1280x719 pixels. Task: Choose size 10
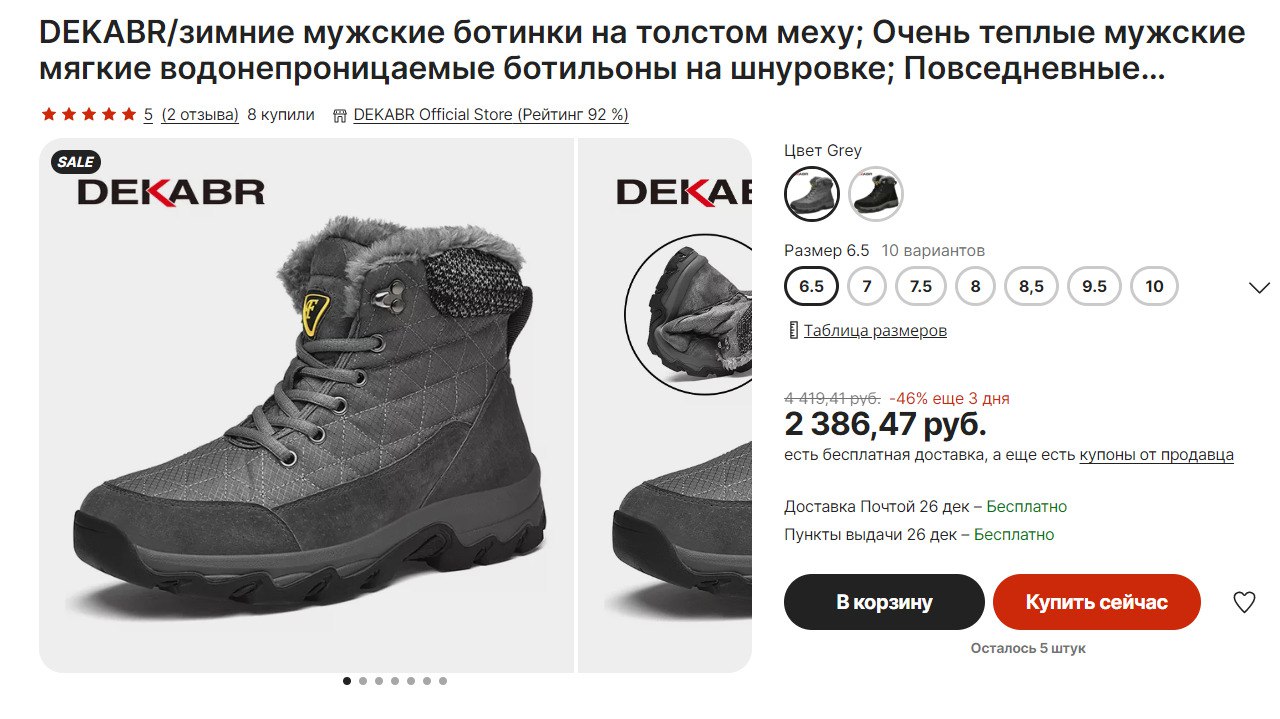click(x=1154, y=286)
